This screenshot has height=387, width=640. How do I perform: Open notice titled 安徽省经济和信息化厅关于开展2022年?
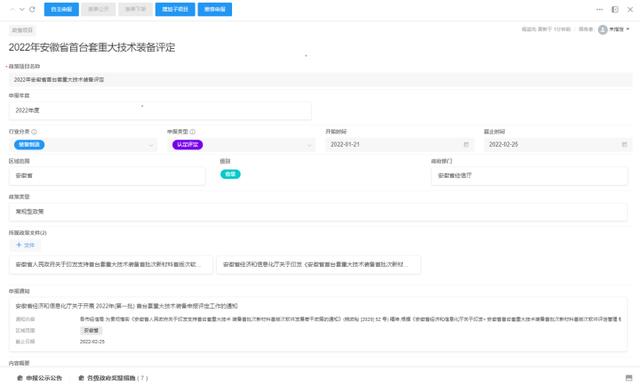pyautogui.click(x=127, y=306)
